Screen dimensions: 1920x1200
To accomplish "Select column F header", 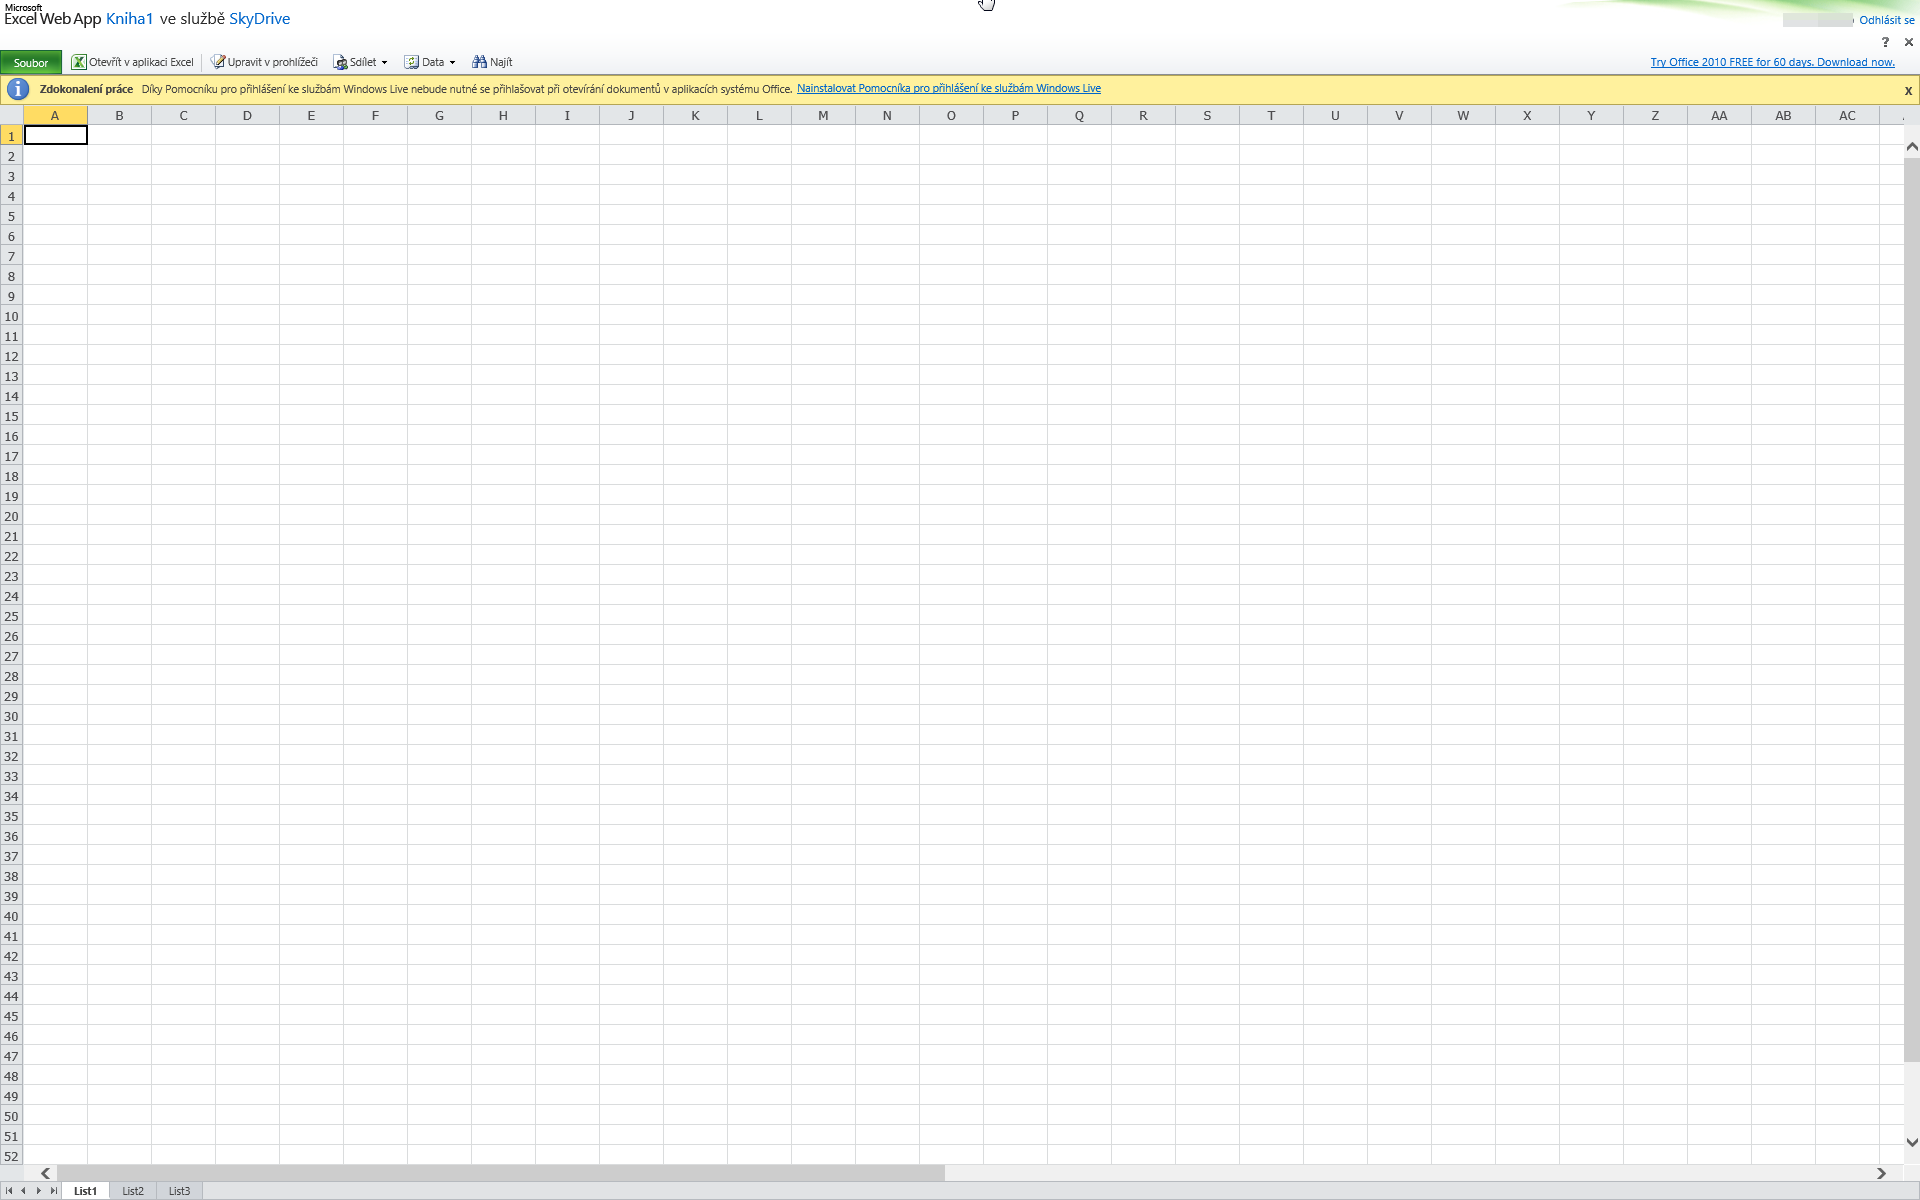I will point(375,116).
